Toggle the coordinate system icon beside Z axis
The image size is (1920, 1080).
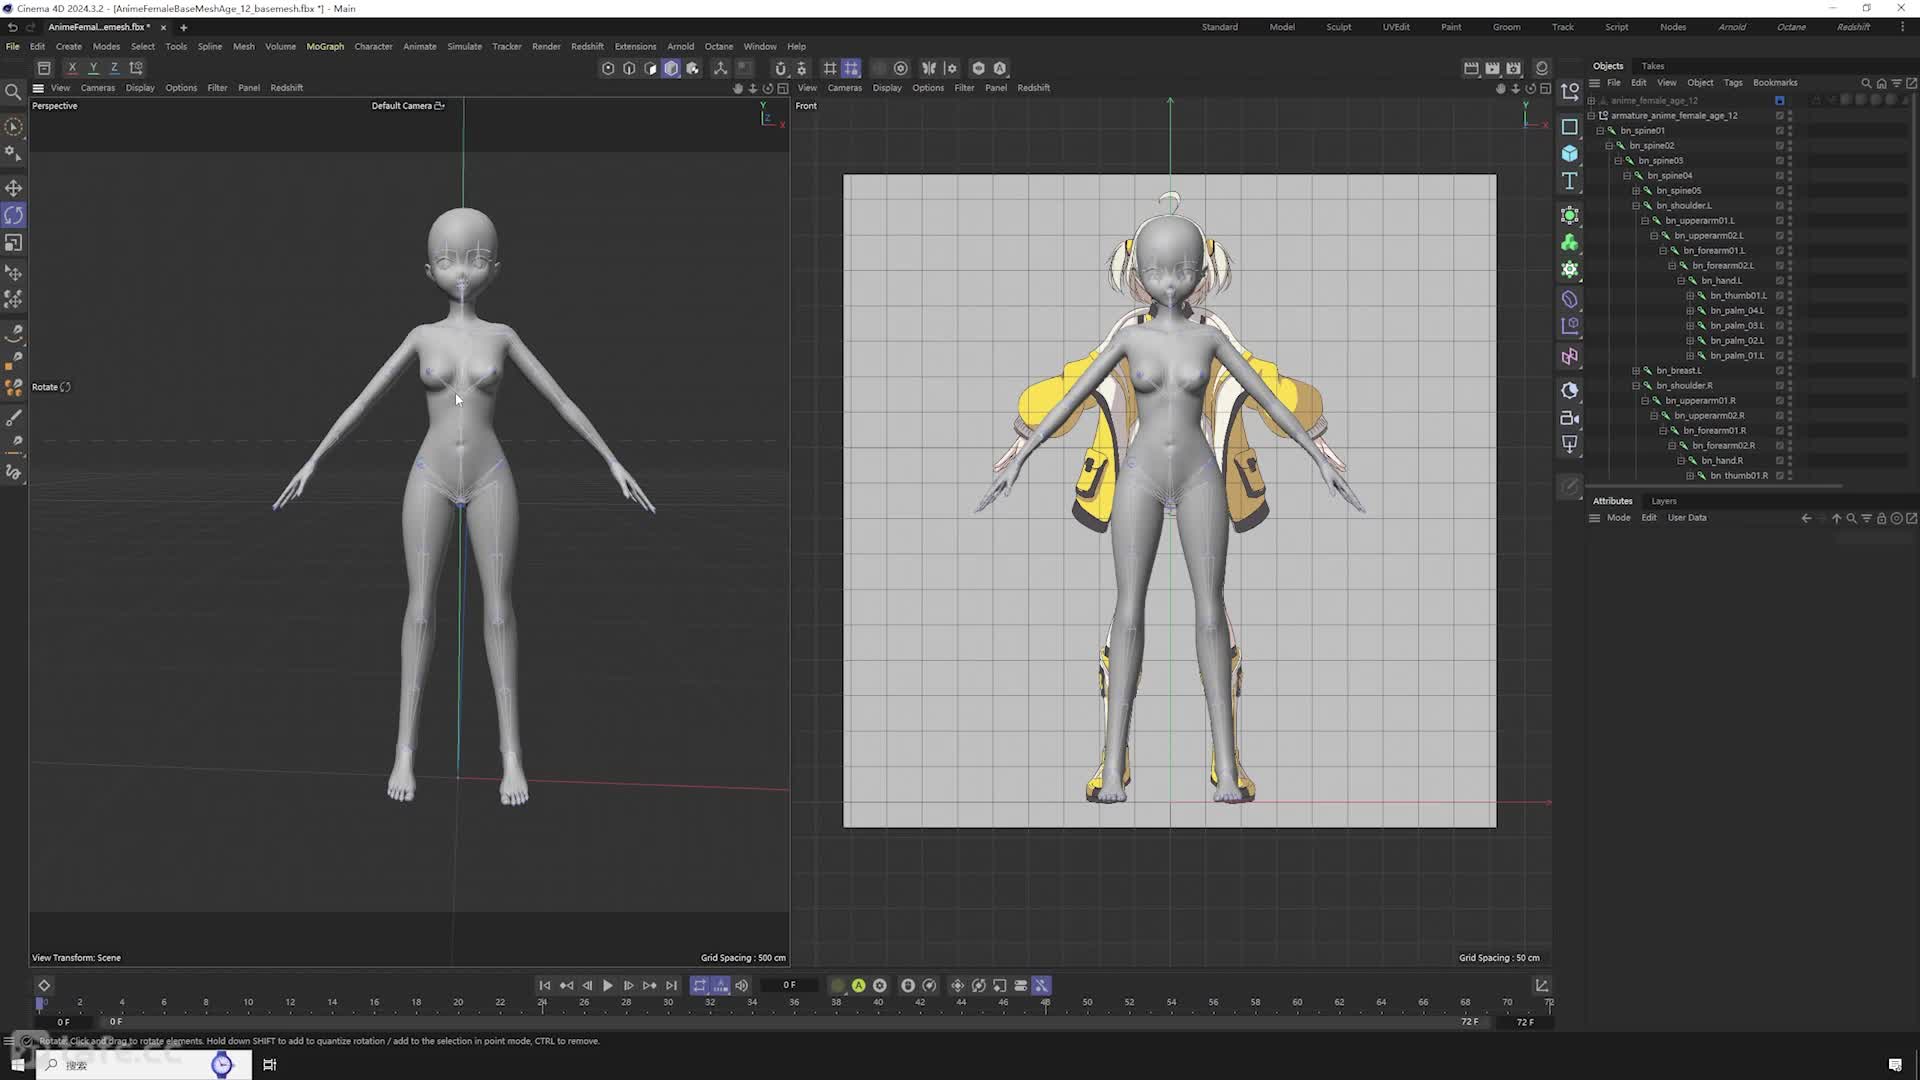(136, 68)
